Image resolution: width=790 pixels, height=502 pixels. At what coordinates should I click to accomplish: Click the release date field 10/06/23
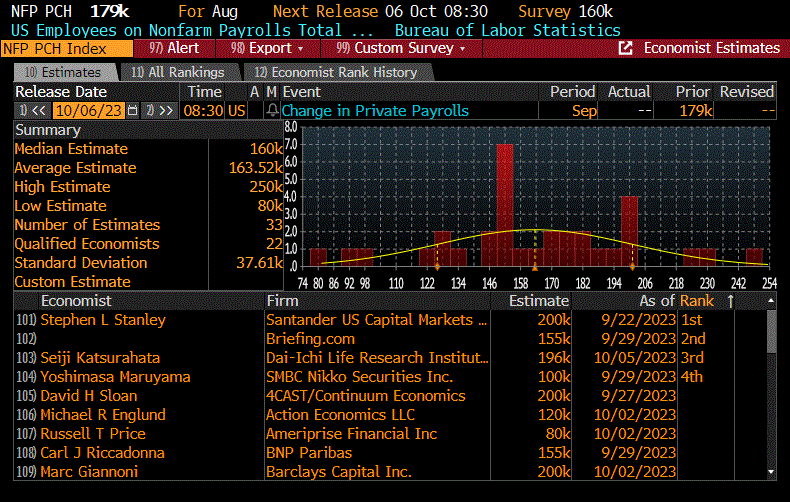(x=89, y=111)
